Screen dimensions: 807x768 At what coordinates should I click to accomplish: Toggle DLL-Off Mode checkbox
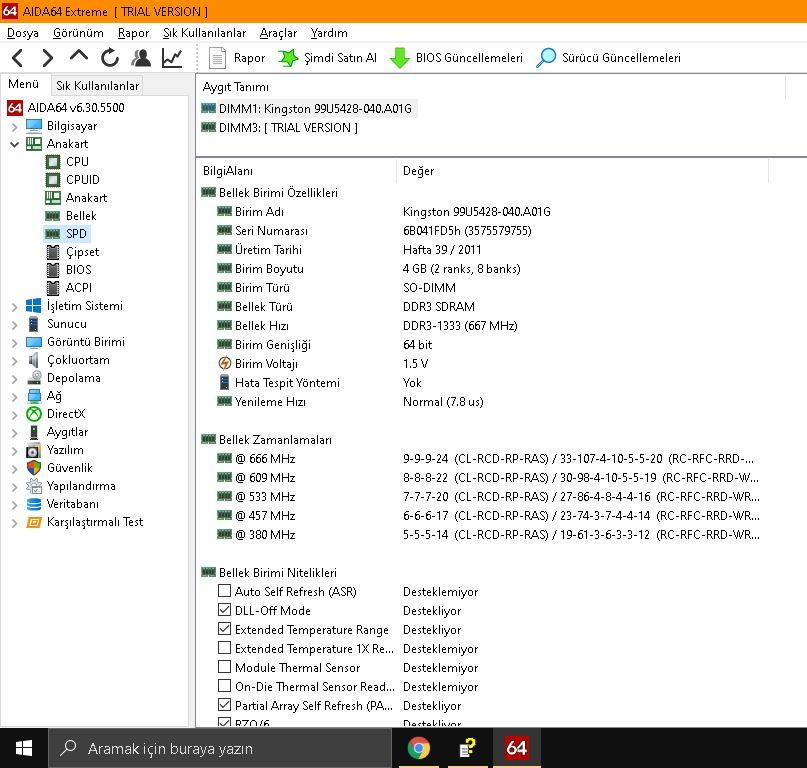[x=224, y=609]
